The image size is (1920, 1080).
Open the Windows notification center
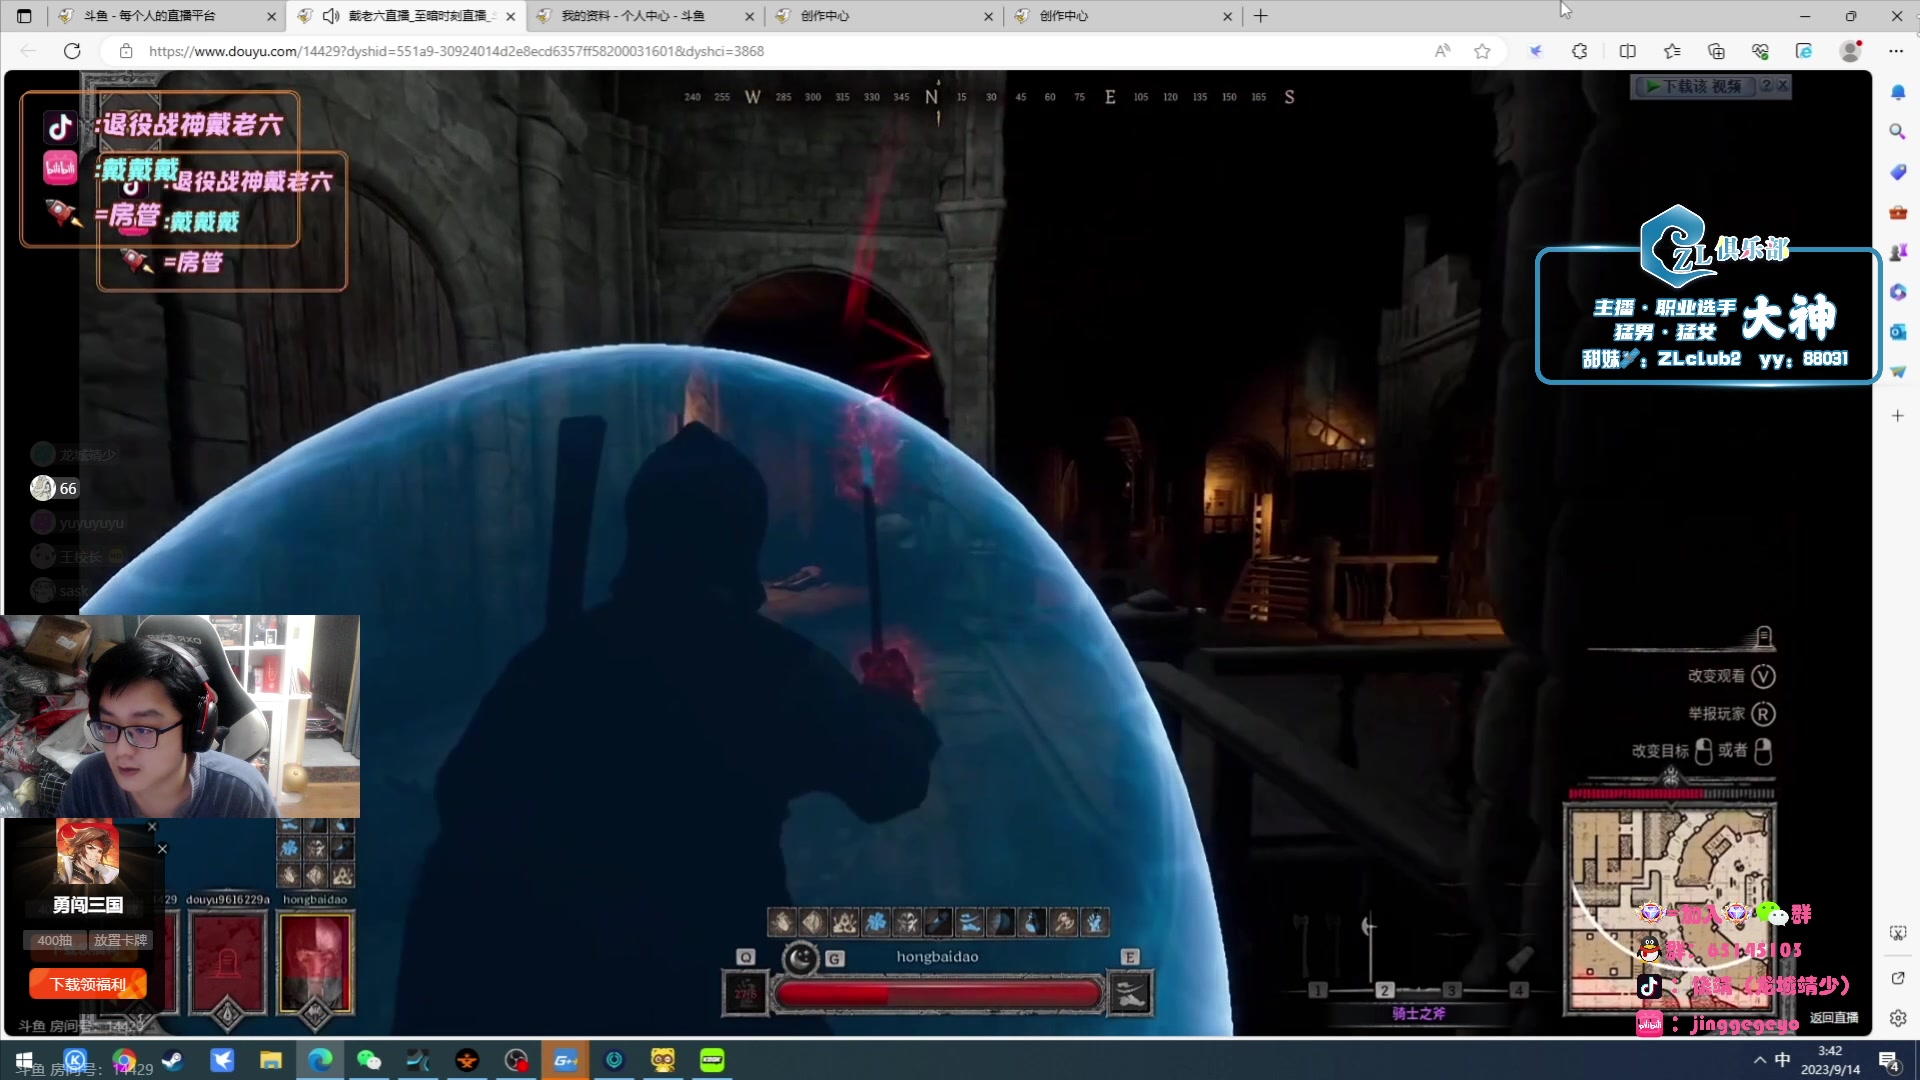[x=1889, y=1060]
